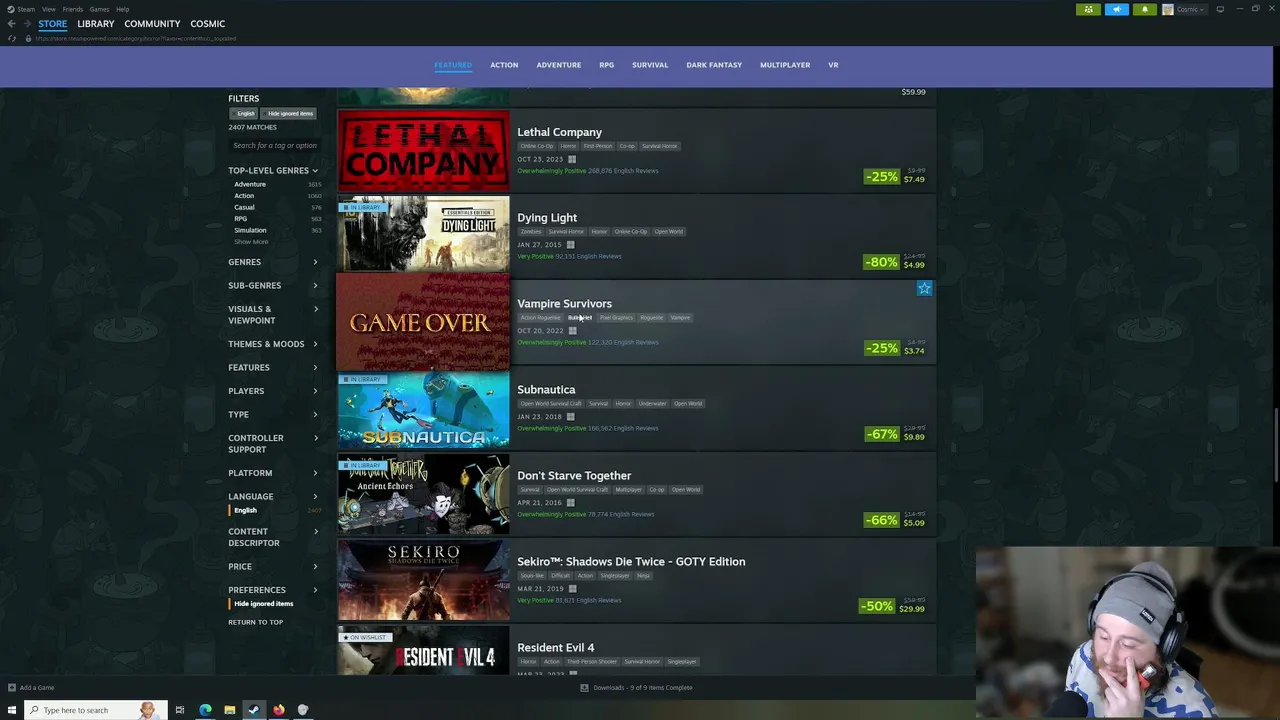The height and width of the screenshot is (720, 1280).
Task: Open File Explorer from the taskbar
Action: [x=229, y=710]
